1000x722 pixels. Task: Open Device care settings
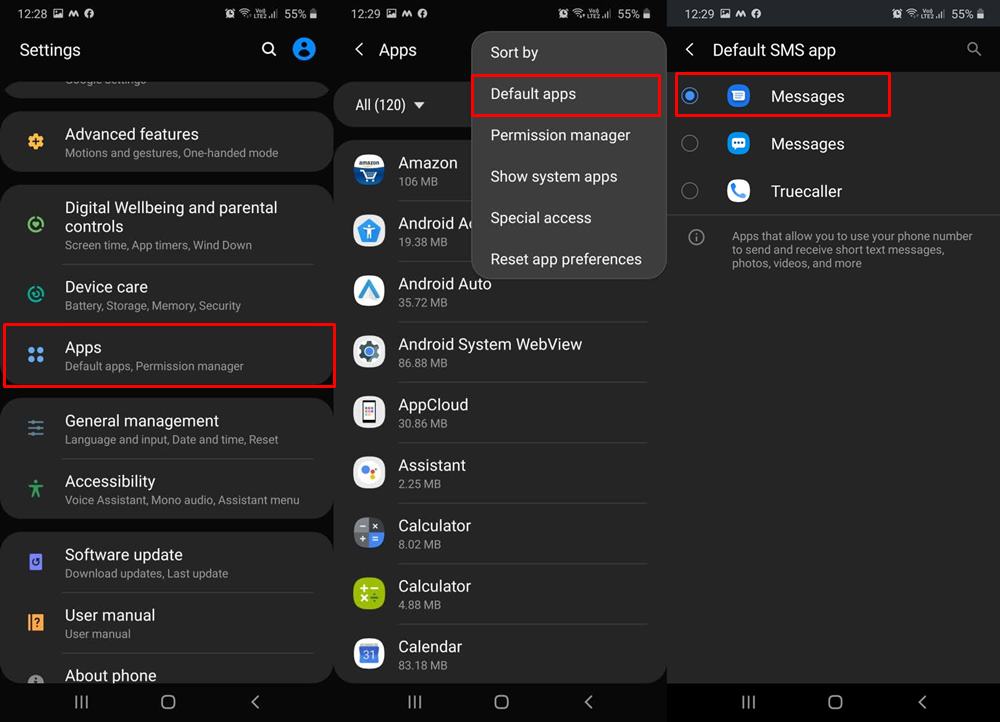(167, 295)
